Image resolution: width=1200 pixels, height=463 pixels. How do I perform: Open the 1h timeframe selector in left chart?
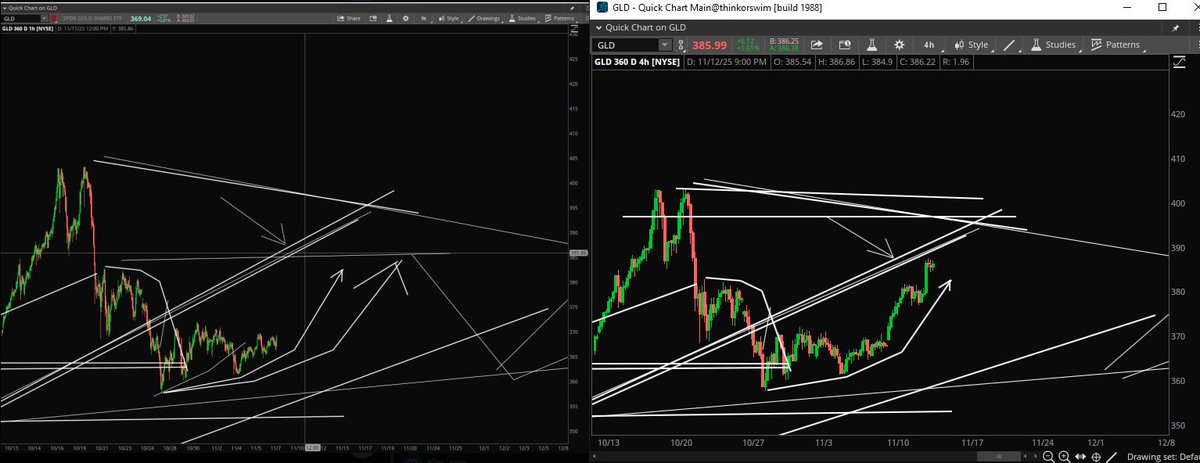424,19
